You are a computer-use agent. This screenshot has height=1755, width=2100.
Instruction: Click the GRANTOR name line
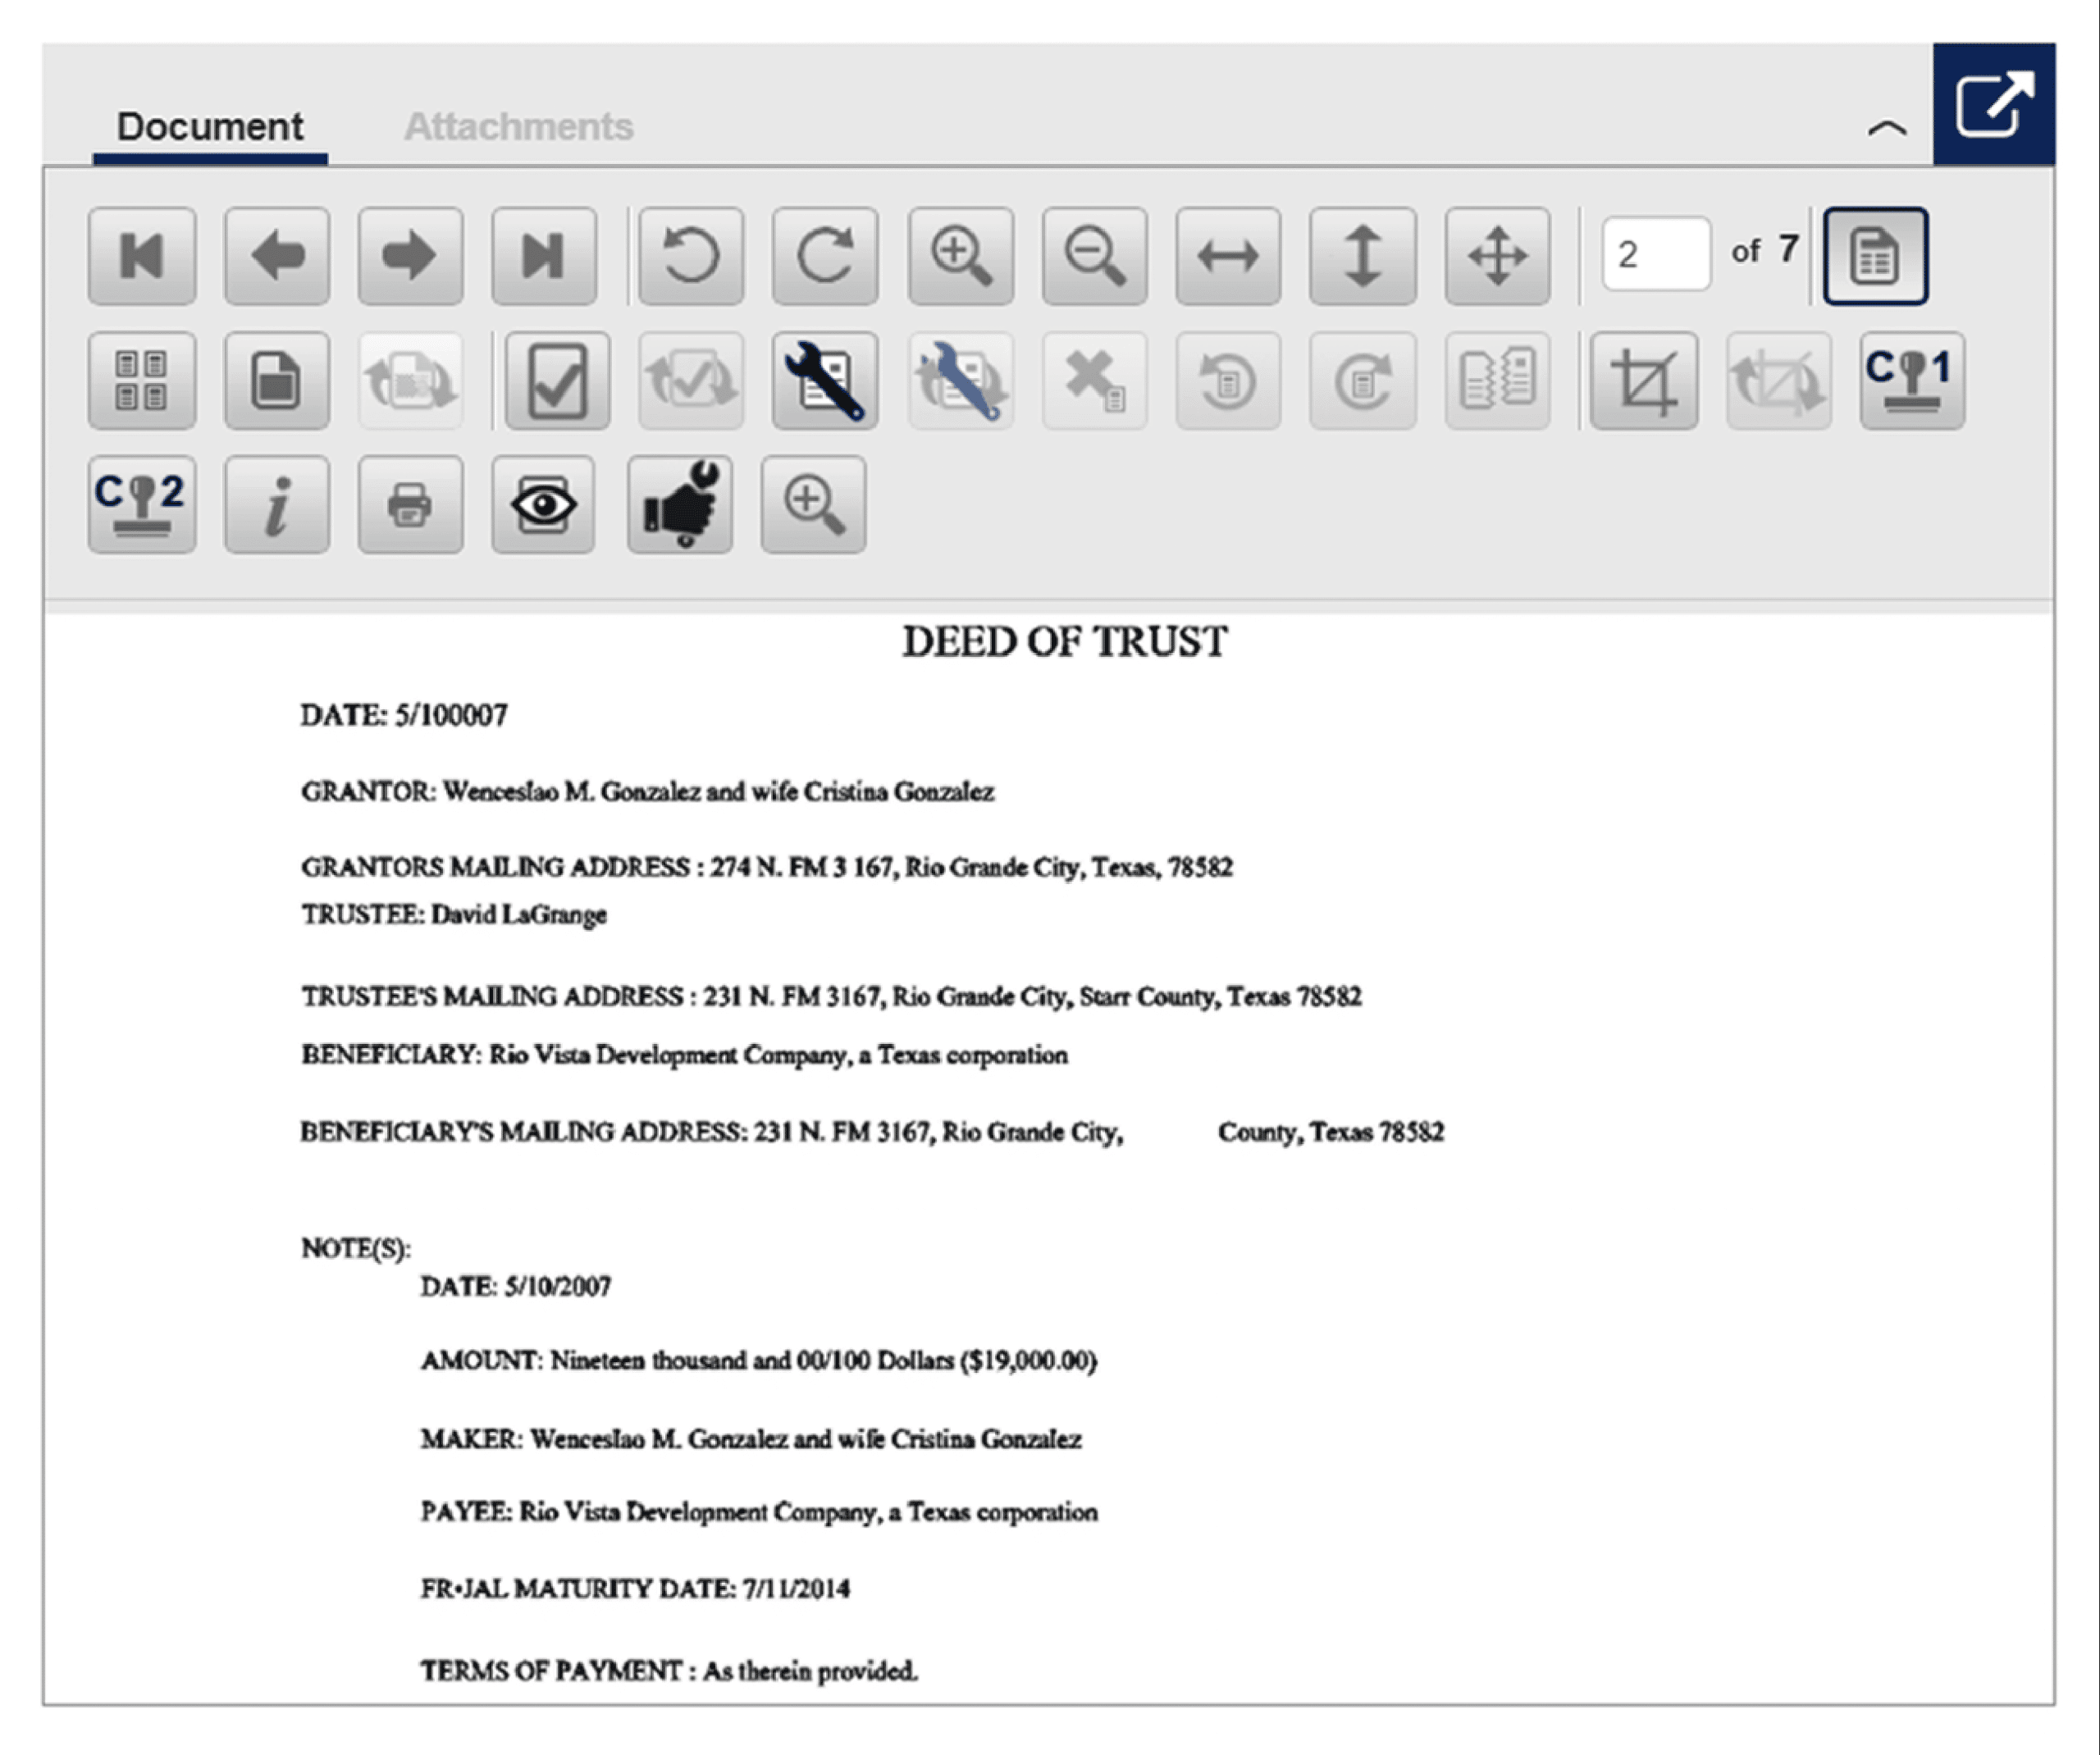coord(647,792)
